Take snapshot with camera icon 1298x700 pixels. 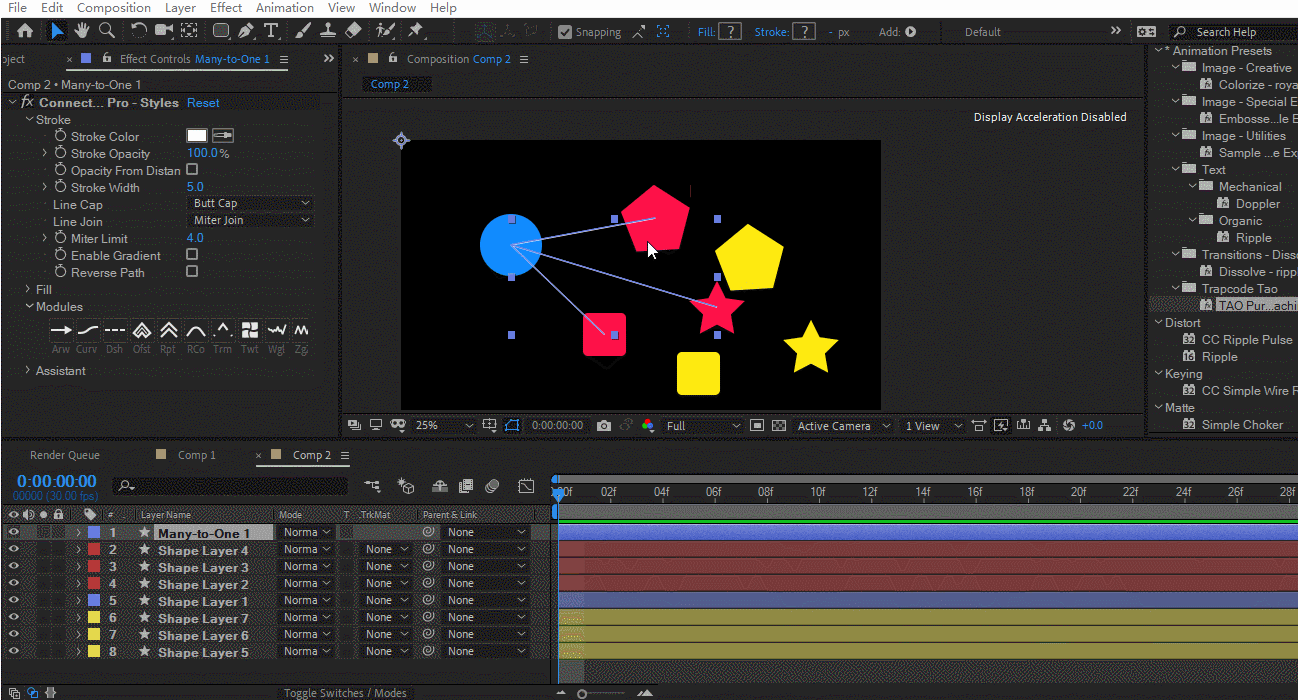(604, 426)
